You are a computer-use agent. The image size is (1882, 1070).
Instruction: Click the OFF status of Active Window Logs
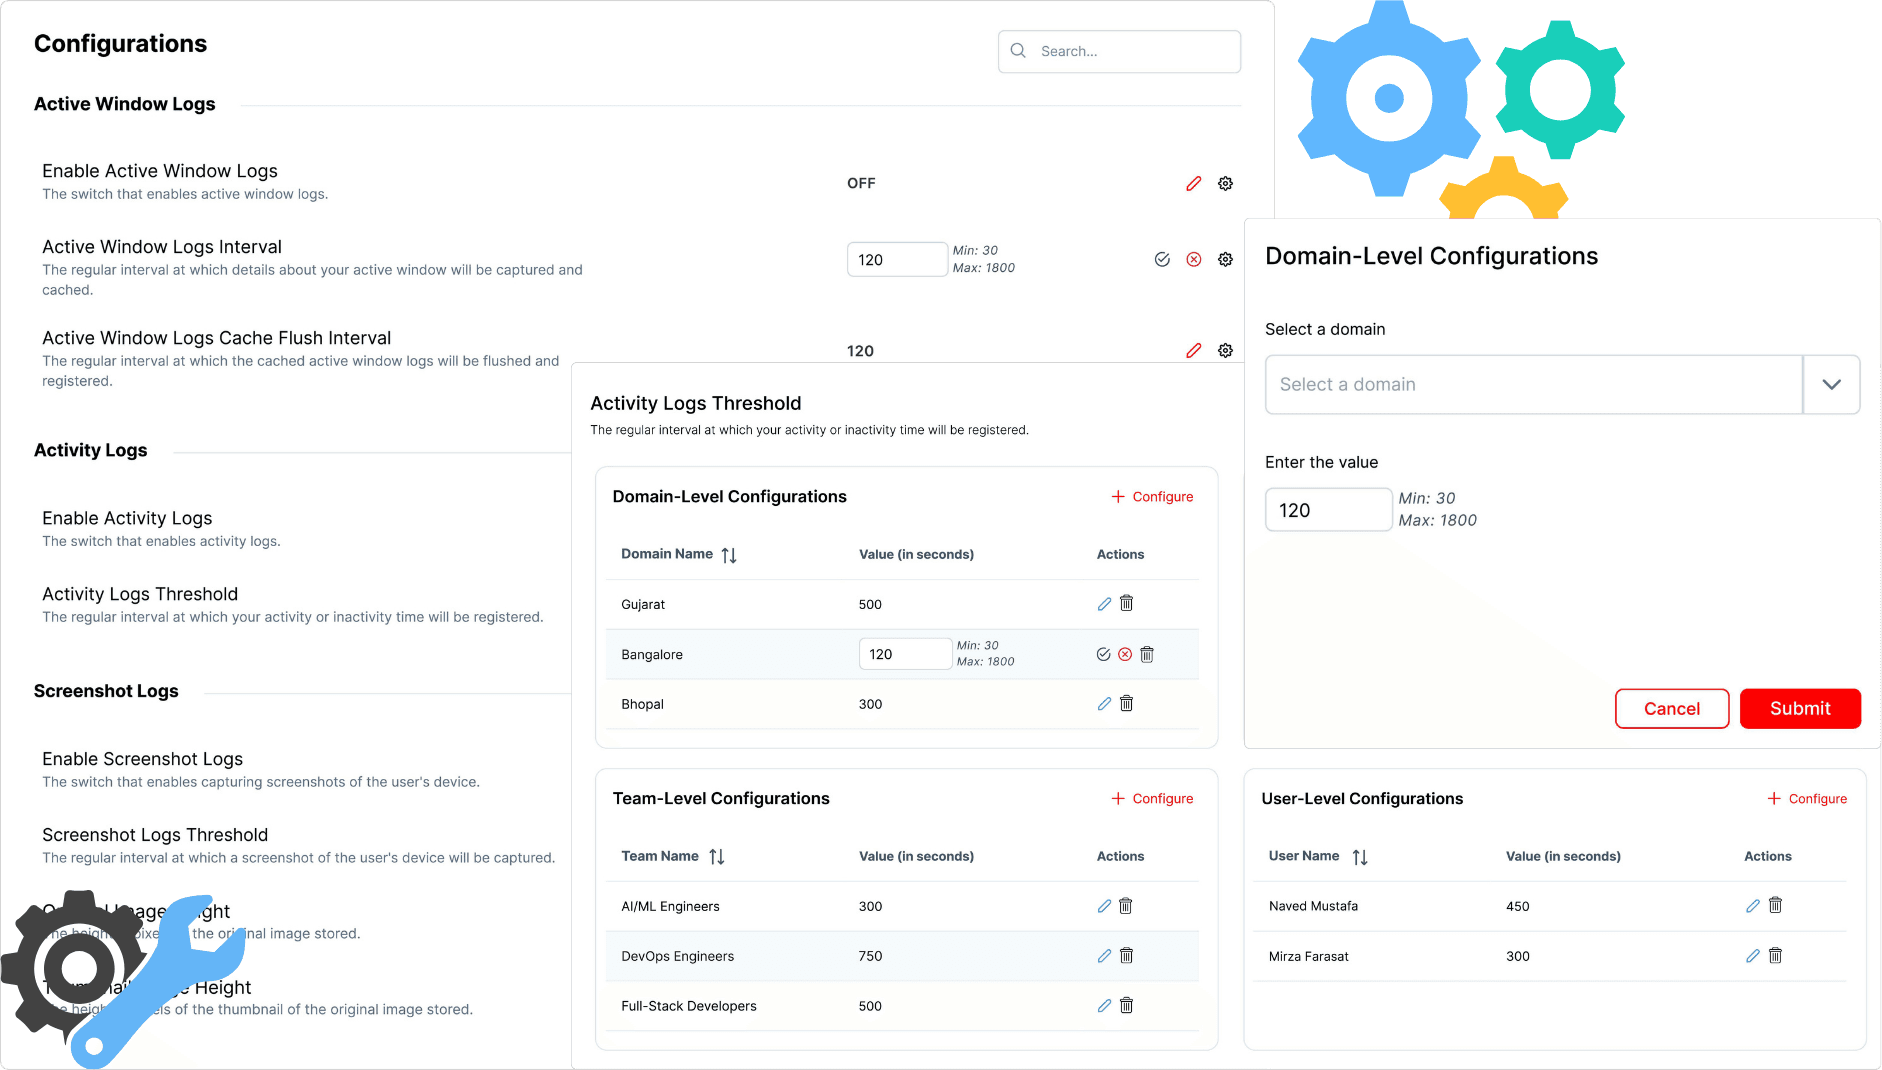point(861,183)
